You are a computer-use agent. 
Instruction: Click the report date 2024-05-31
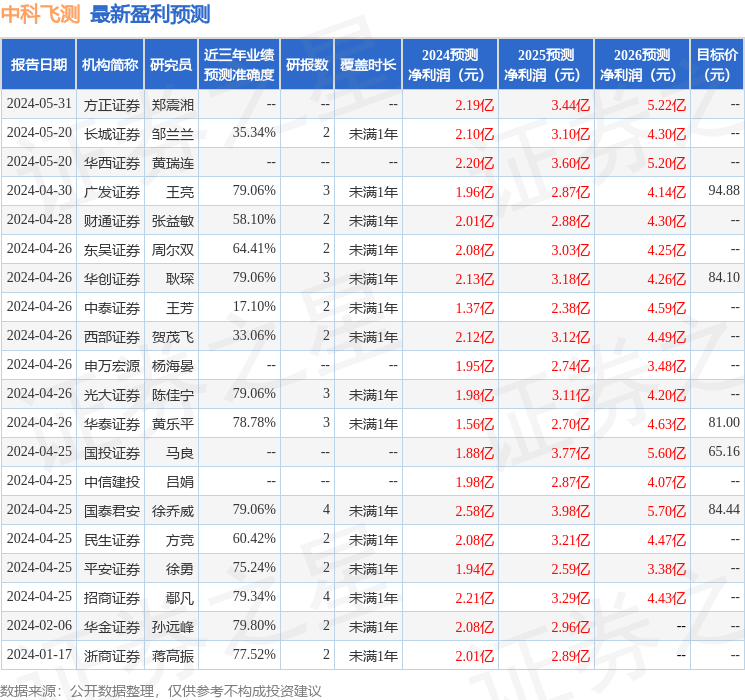point(39,103)
